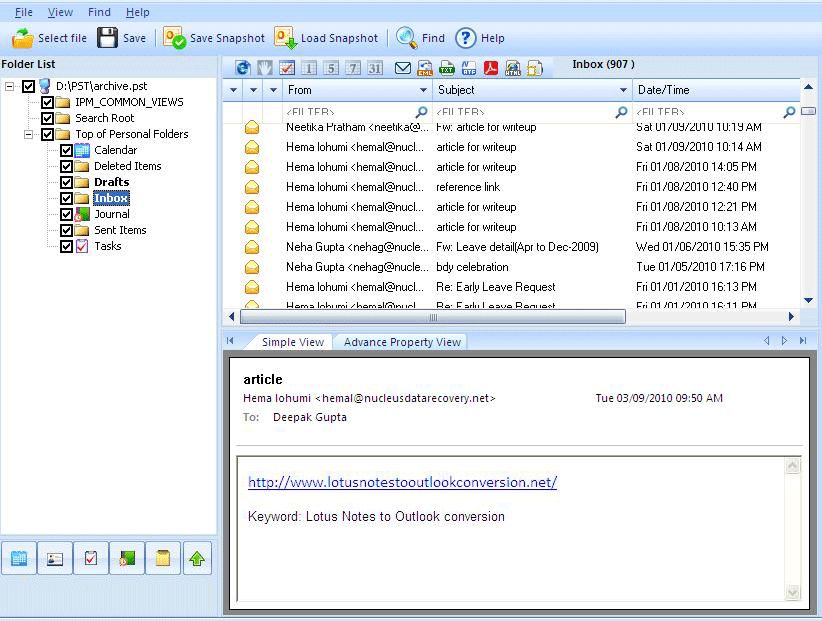The height and width of the screenshot is (621, 822).
Task: Click the HTML export icon
Action: click(x=513, y=68)
